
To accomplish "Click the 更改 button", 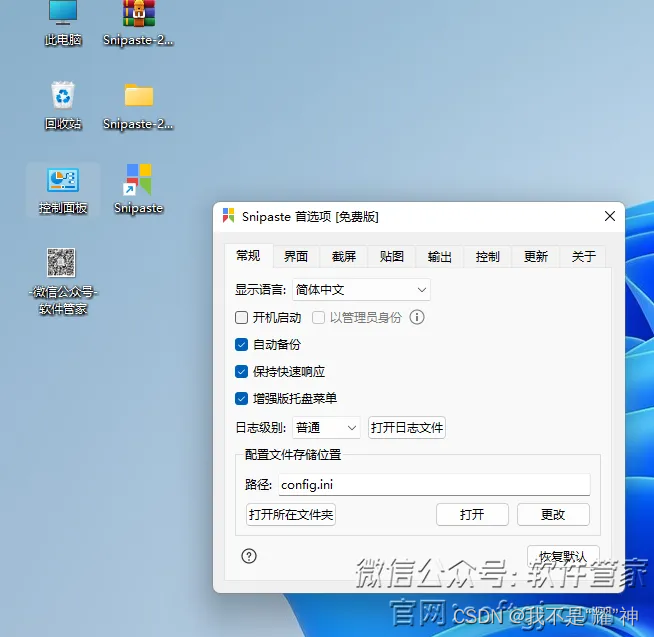I will pos(553,514).
